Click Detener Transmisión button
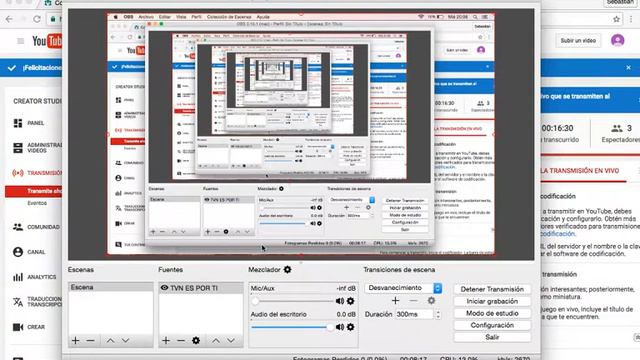This screenshot has height=360, width=640. pos(492,289)
